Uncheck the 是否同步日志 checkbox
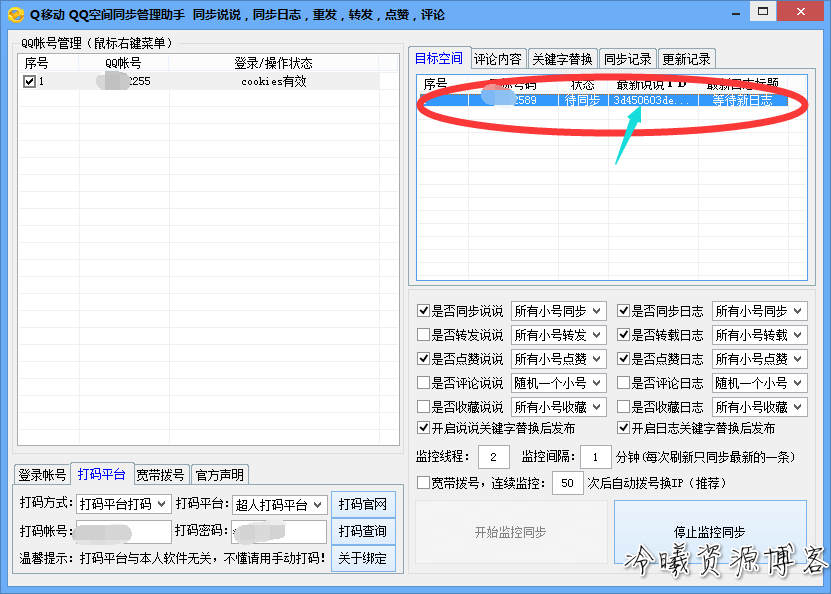This screenshot has height=594, width=831. 623,311
